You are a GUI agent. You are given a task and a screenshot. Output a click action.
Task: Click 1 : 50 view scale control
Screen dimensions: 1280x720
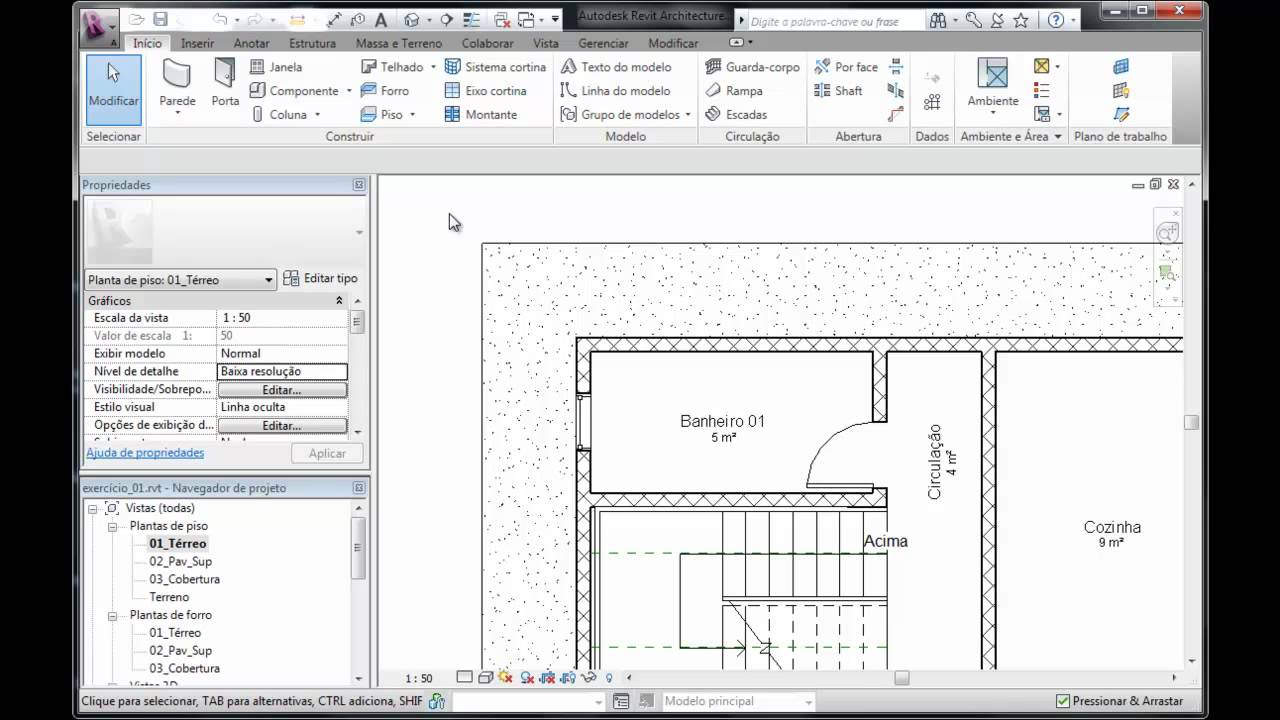[419, 679]
